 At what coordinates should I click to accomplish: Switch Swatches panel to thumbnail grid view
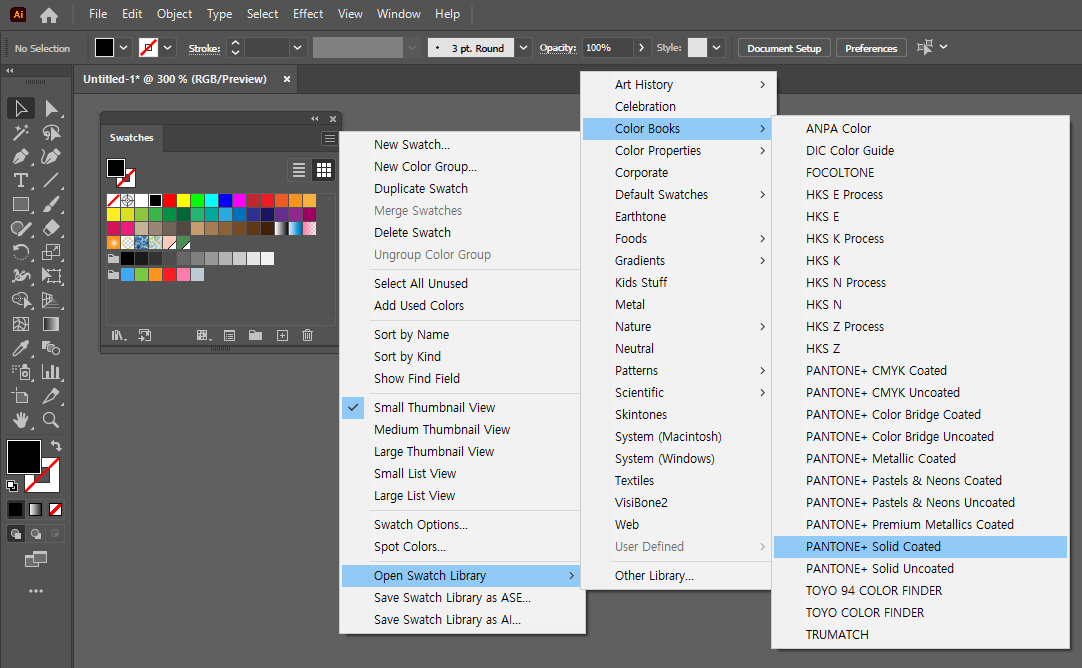pos(324,170)
